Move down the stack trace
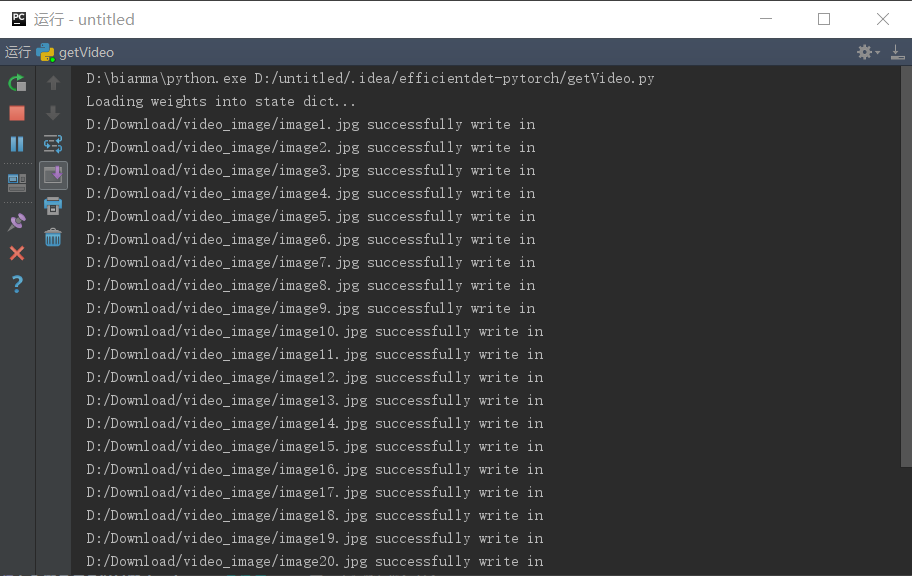This screenshot has height=576, width=912. pyautogui.click(x=52, y=113)
